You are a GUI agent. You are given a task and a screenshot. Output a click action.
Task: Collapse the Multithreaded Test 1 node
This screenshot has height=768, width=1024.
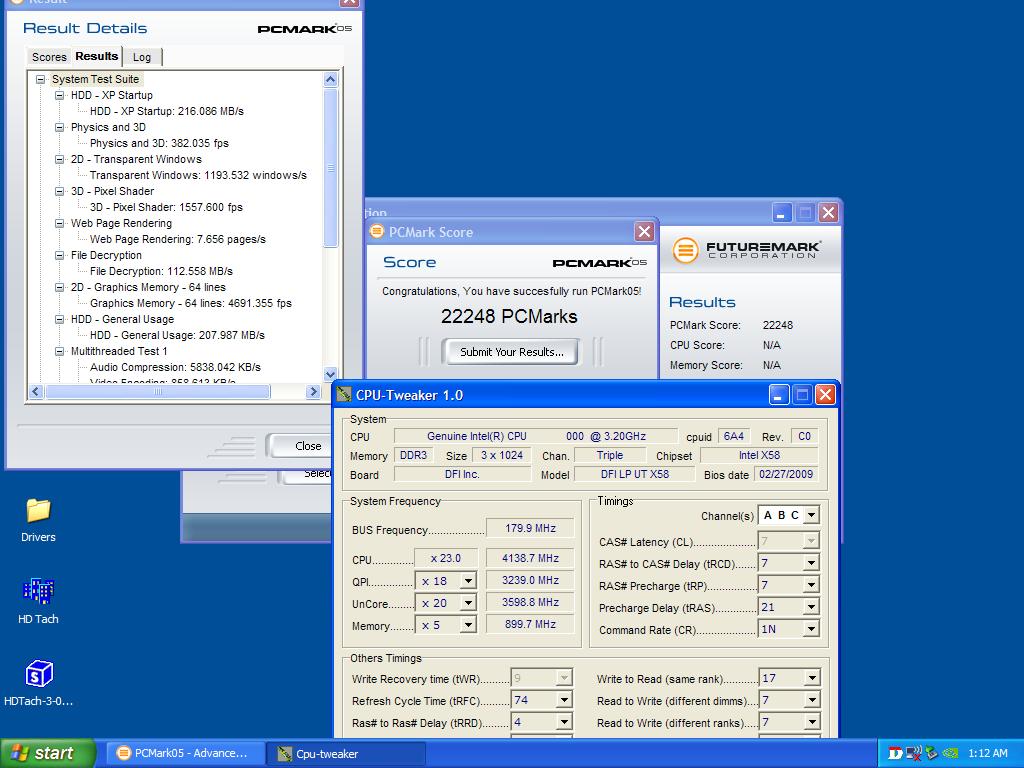pyautogui.click(x=59, y=351)
